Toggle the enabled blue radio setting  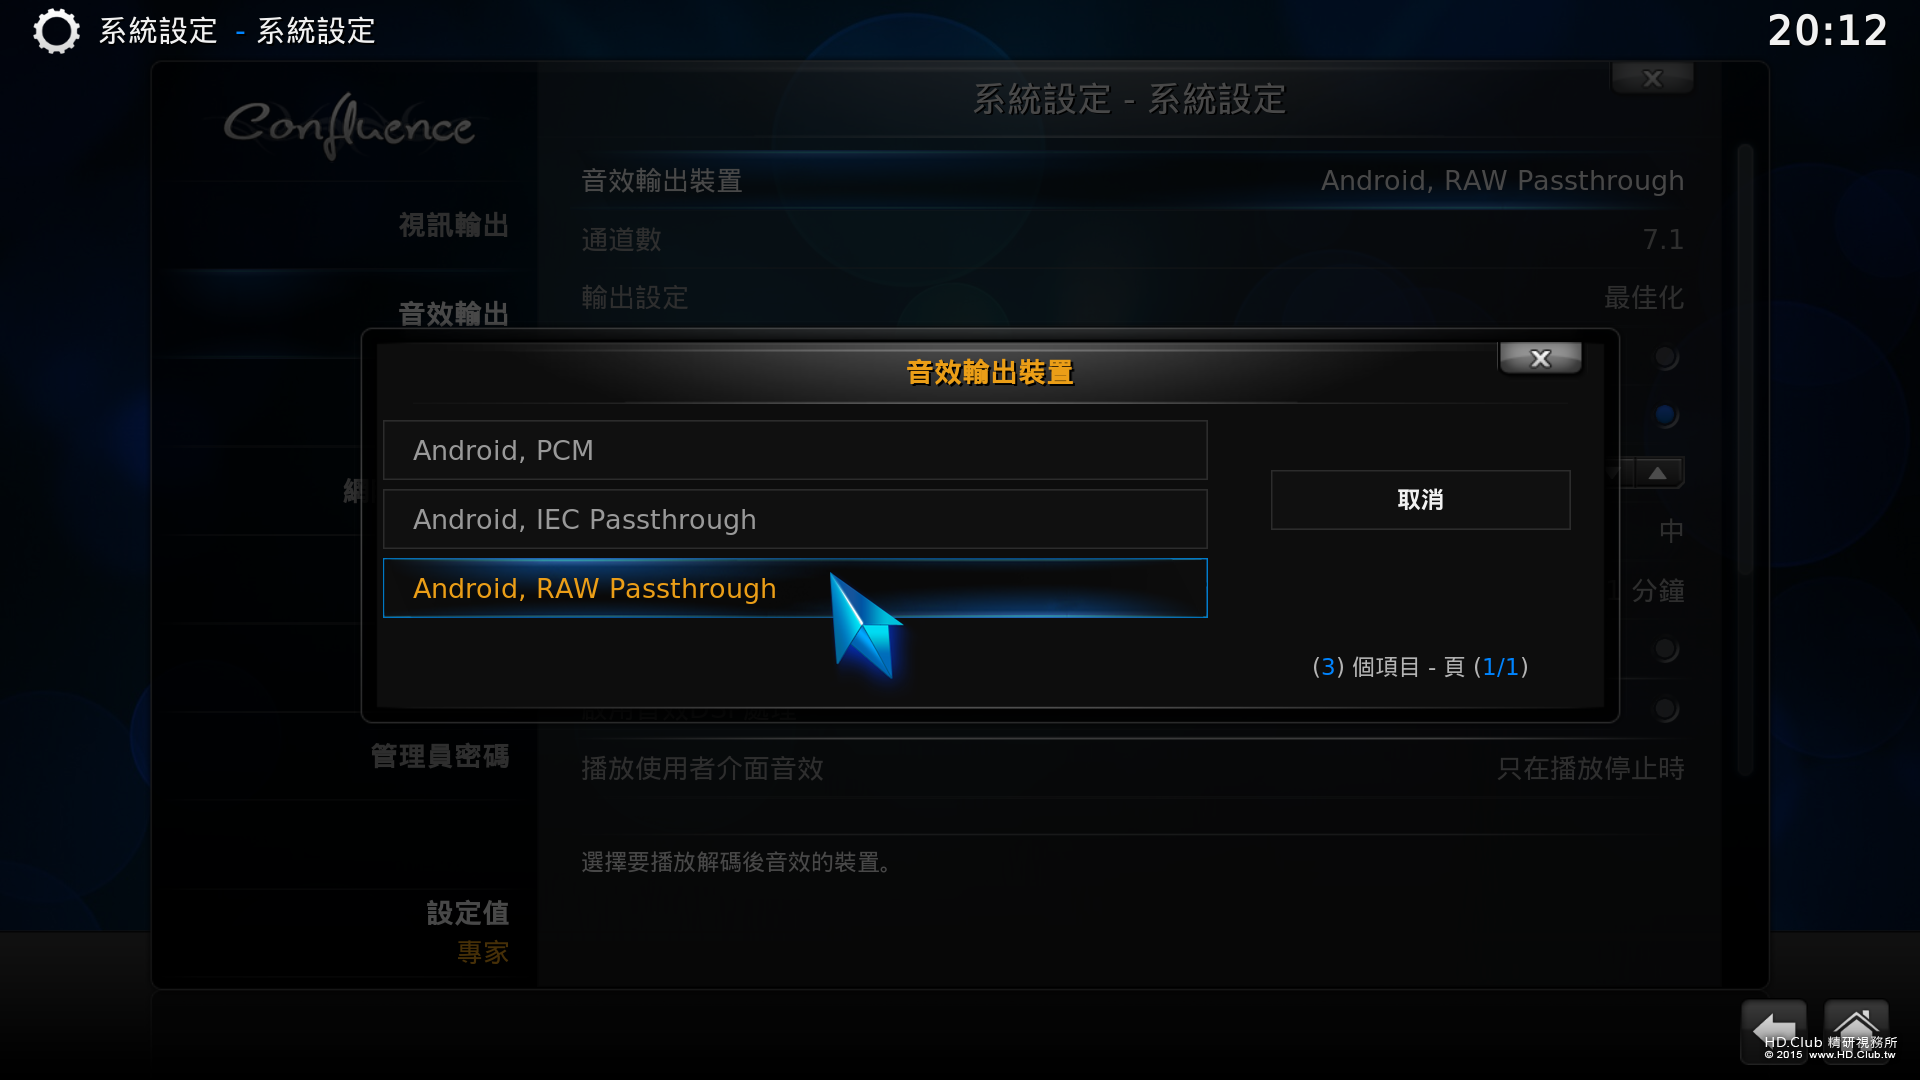[x=1665, y=415]
